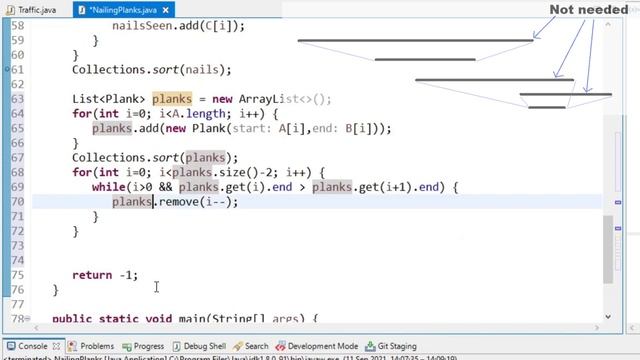Click the Git Staging icon
The height and width of the screenshot is (360, 640).
pyautogui.click(x=370, y=346)
